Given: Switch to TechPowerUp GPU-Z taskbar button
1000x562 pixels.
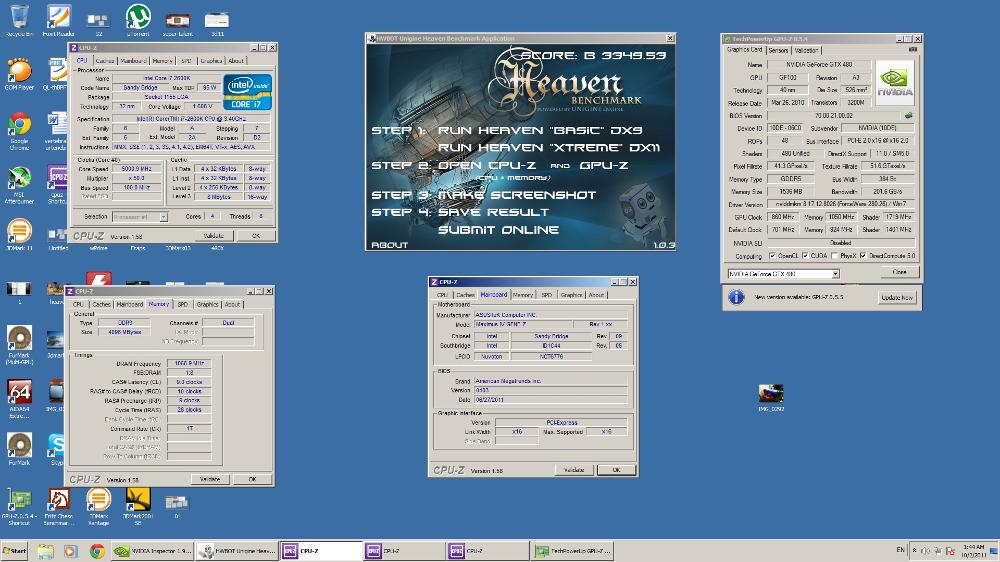Looking at the screenshot, I should tap(572, 551).
